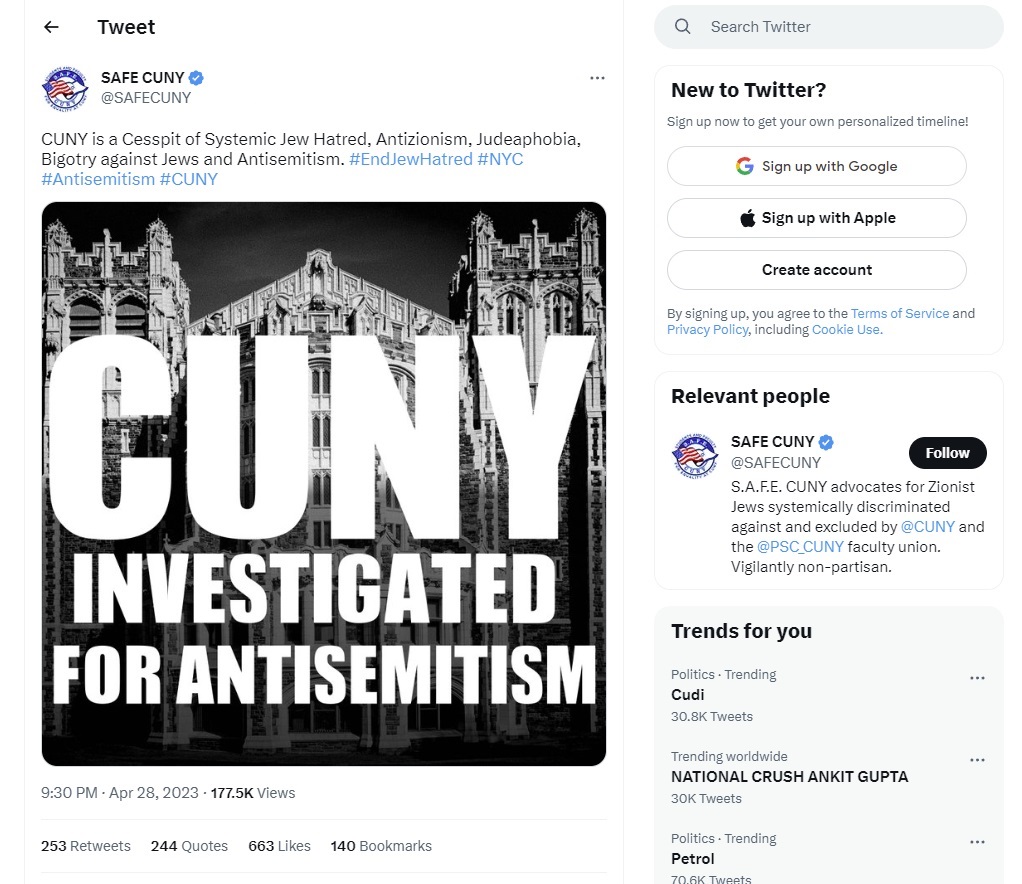This screenshot has width=1022, height=884.
Task: Sign up with Google
Action: [x=816, y=166]
